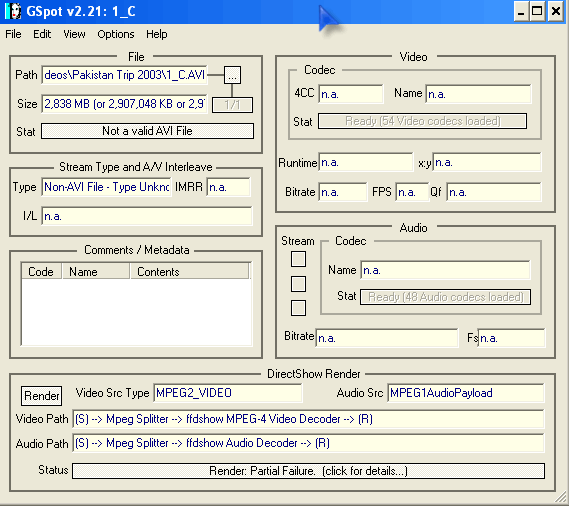
Task: Click the Qf field
Action: pos(494,192)
